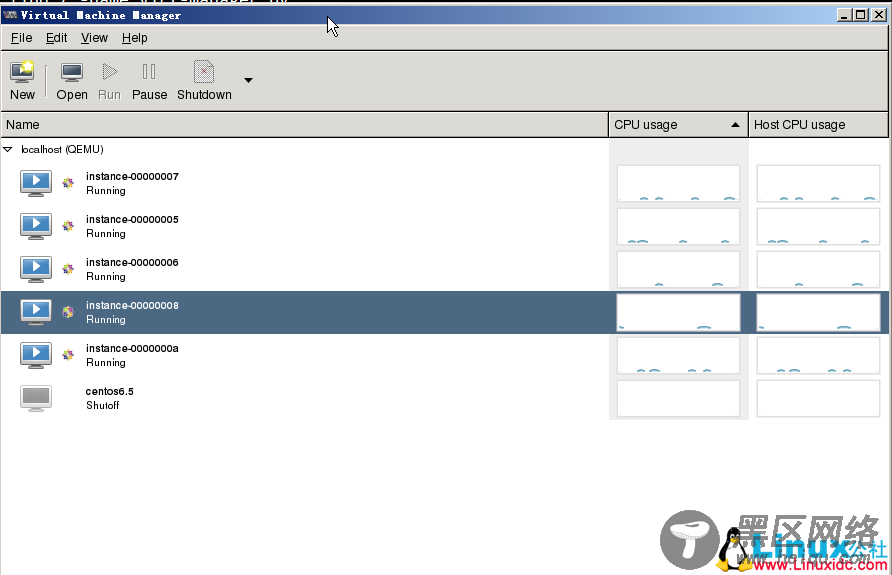Click the running monitor icon of instance-0000000a

point(36,355)
